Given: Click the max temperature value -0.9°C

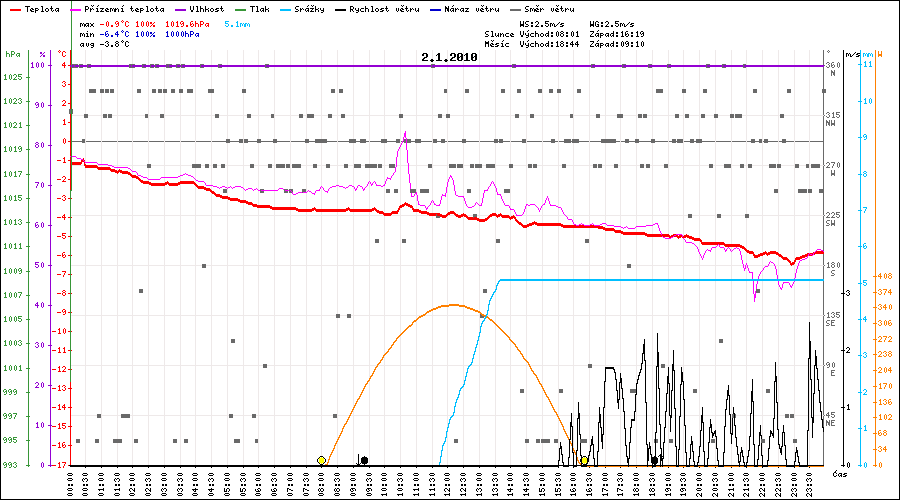Looking at the screenshot, I should 120,23.
